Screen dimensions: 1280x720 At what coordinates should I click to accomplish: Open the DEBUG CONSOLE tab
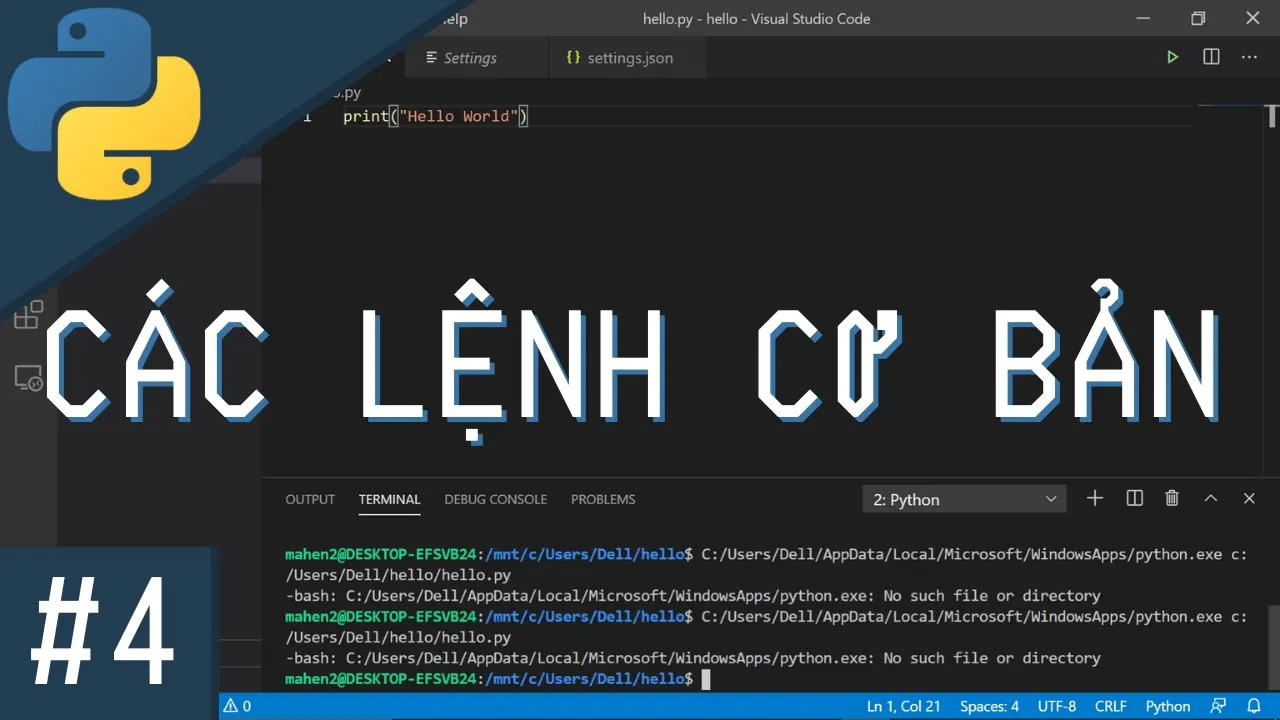496,499
